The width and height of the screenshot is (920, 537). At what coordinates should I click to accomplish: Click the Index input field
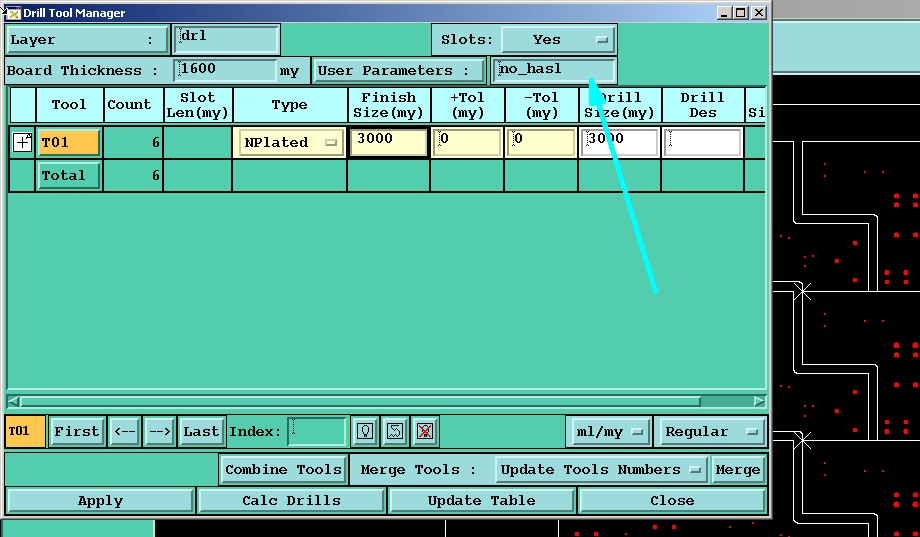(x=317, y=431)
